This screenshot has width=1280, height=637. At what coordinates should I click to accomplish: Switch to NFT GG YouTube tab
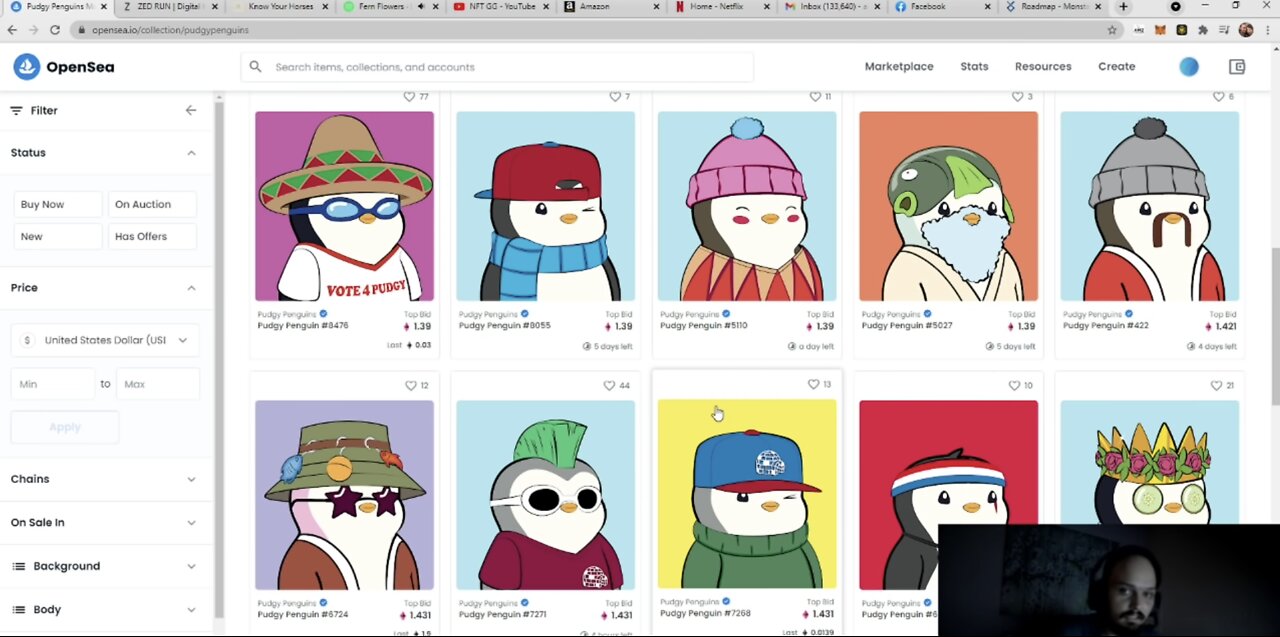click(498, 7)
